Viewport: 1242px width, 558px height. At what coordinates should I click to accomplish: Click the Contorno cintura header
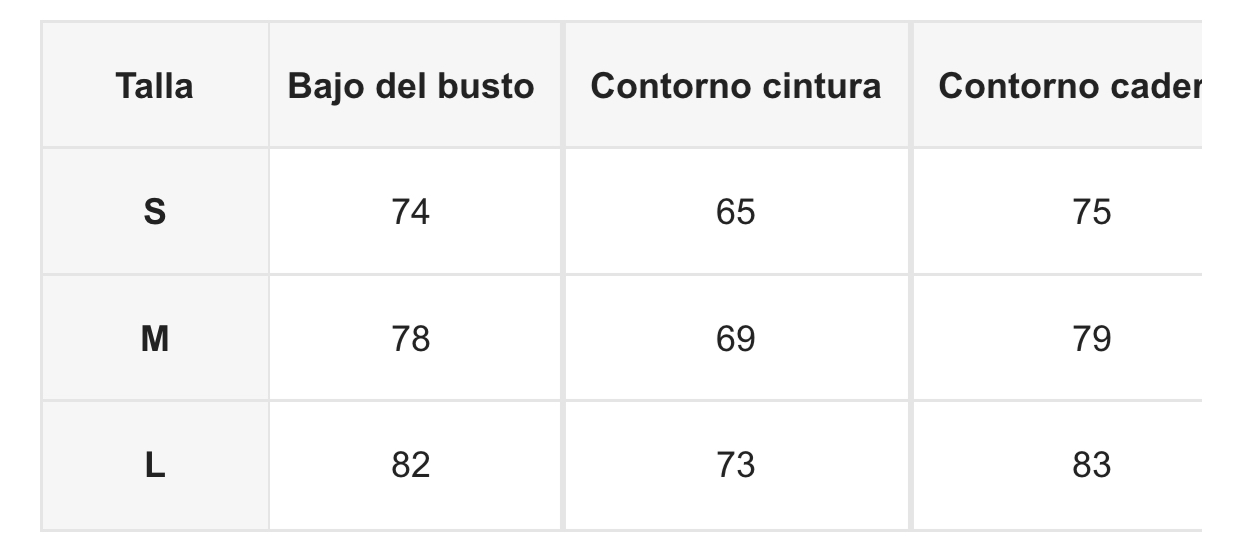[x=736, y=86]
